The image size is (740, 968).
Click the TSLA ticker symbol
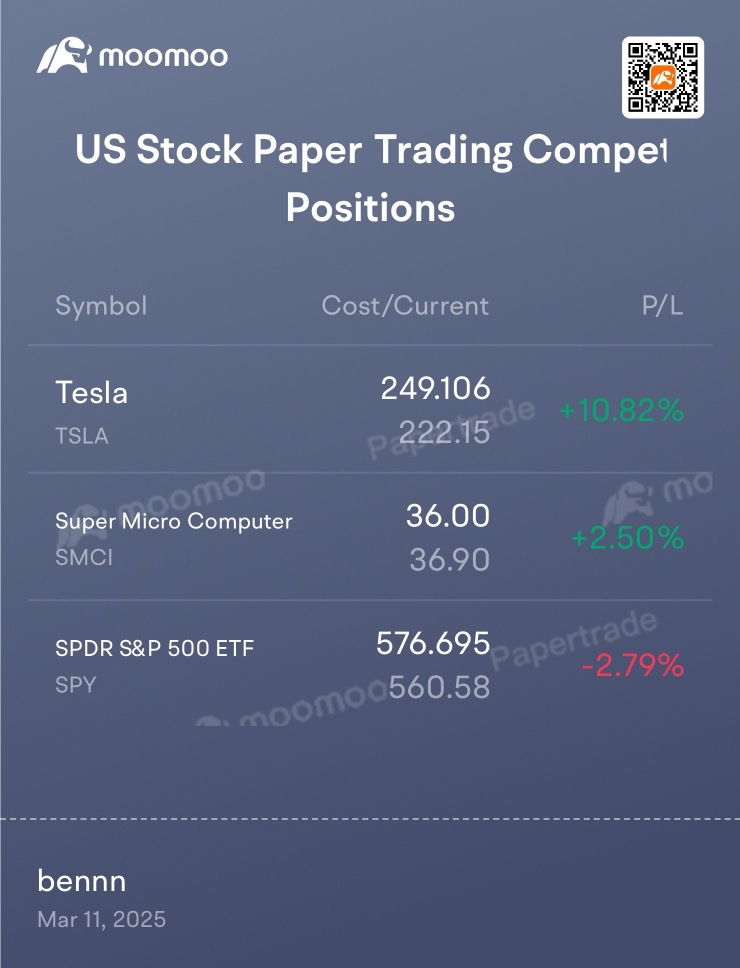82,436
